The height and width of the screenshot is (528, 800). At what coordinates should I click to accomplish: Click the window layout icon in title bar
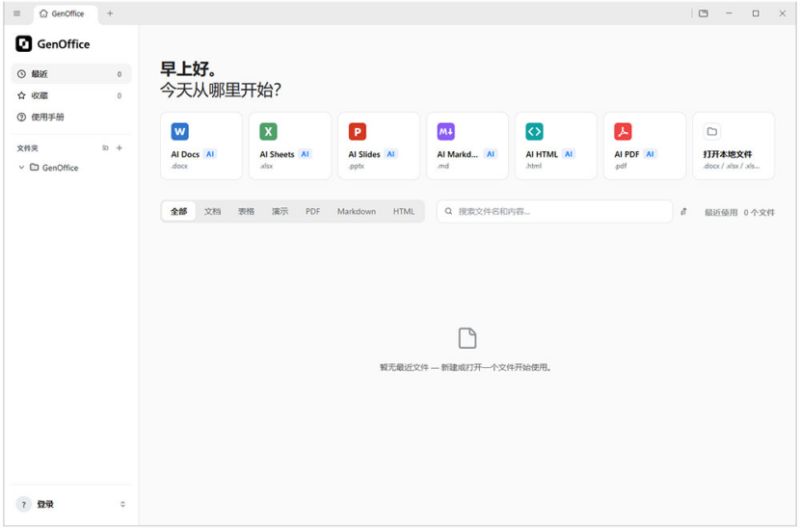[x=703, y=14]
